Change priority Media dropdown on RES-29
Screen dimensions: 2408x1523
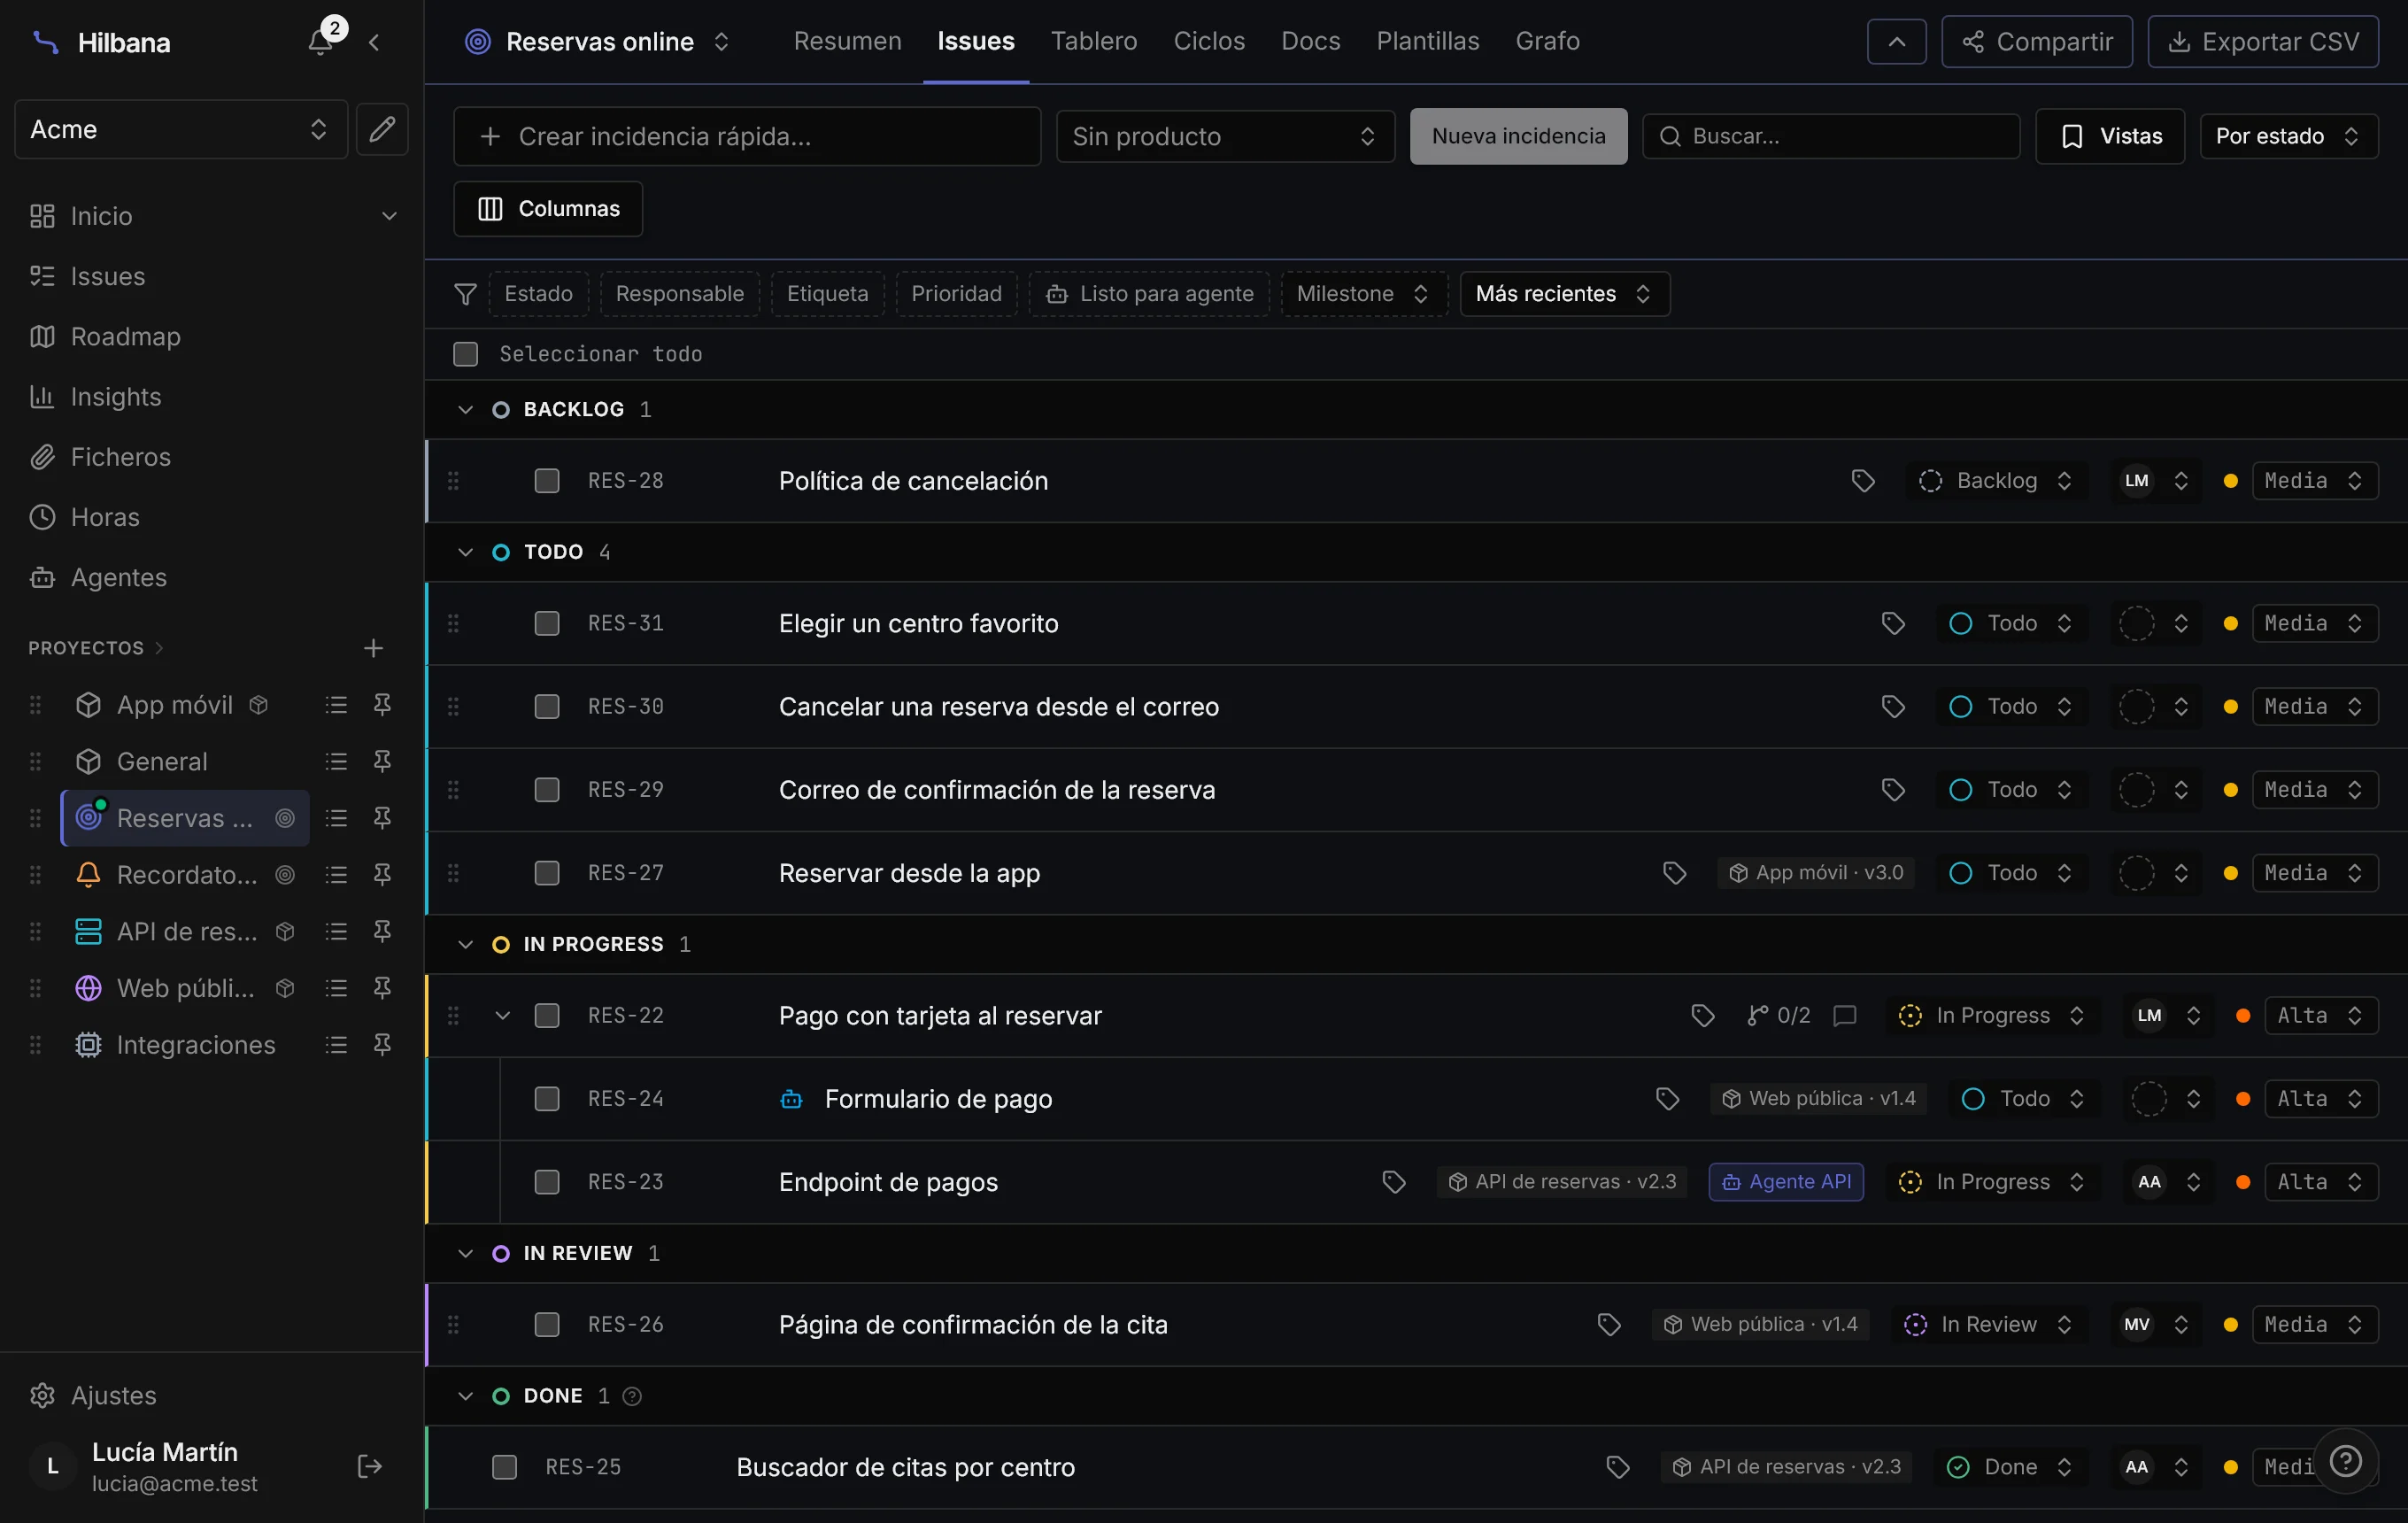[x=2314, y=790]
